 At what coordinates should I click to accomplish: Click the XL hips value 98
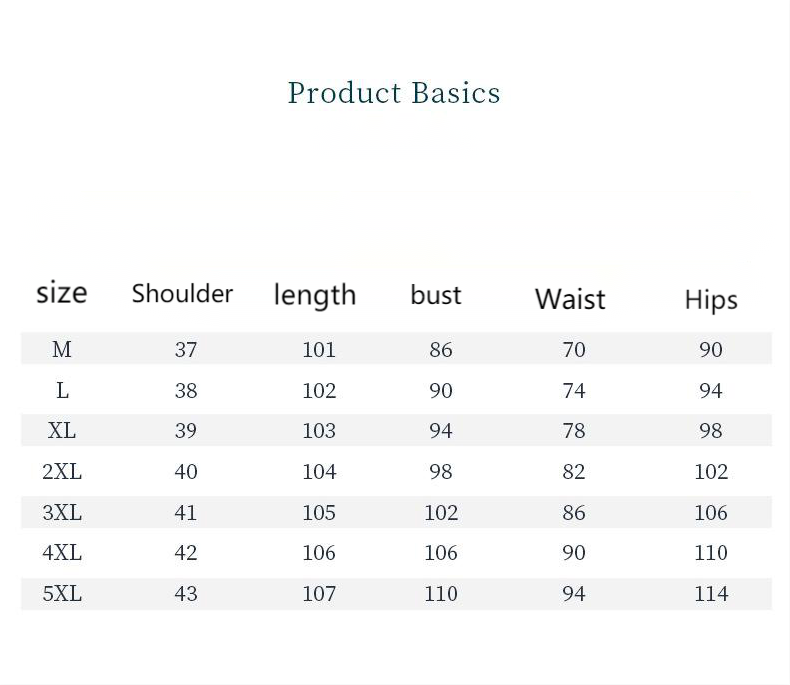tap(711, 431)
